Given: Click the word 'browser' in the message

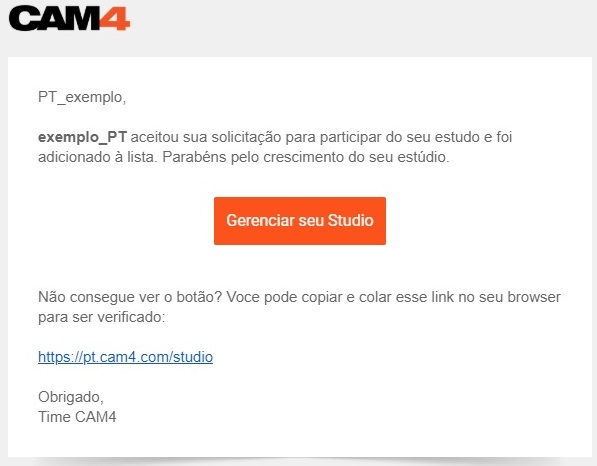Looking at the screenshot, I should coord(534,297).
